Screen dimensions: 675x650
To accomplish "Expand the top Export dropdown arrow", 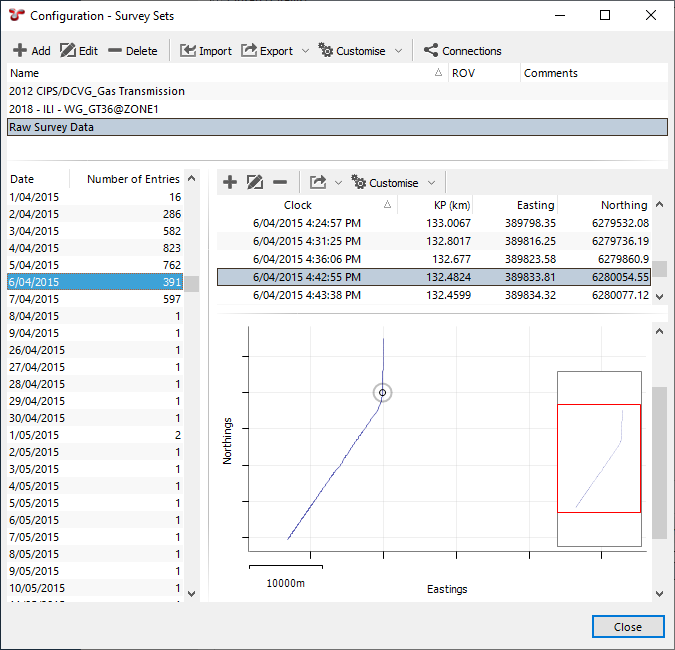I will pyautogui.click(x=305, y=51).
